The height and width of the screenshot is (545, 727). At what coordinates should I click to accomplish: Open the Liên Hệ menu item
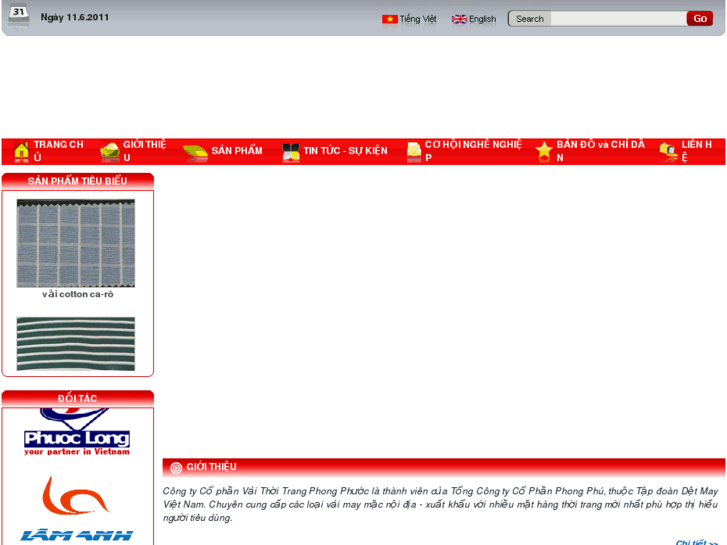coord(696,151)
